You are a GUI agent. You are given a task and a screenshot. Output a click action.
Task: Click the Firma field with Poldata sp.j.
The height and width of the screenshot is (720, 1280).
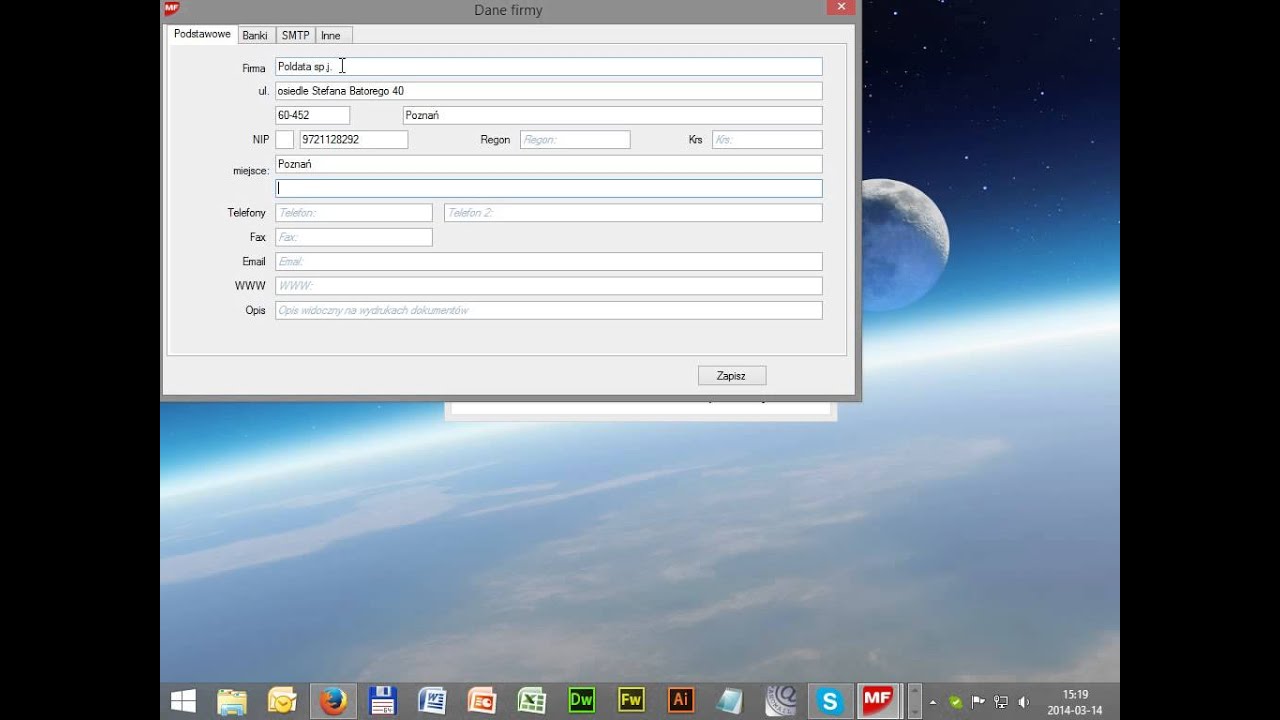pos(549,67)
